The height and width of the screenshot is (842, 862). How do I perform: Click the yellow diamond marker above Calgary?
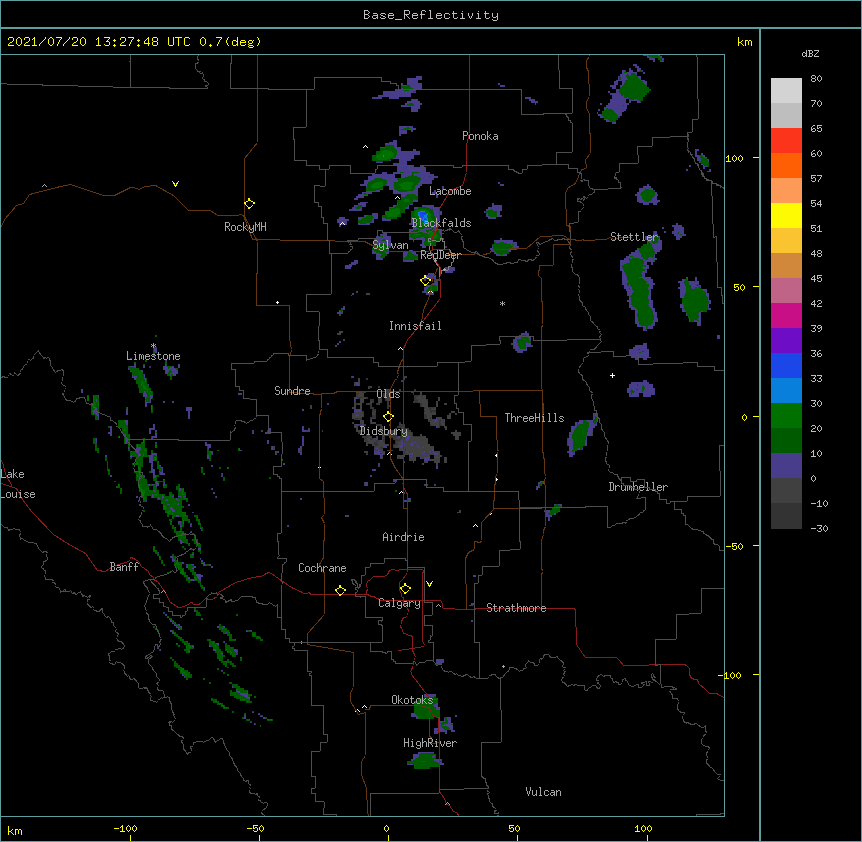(405, 589)
